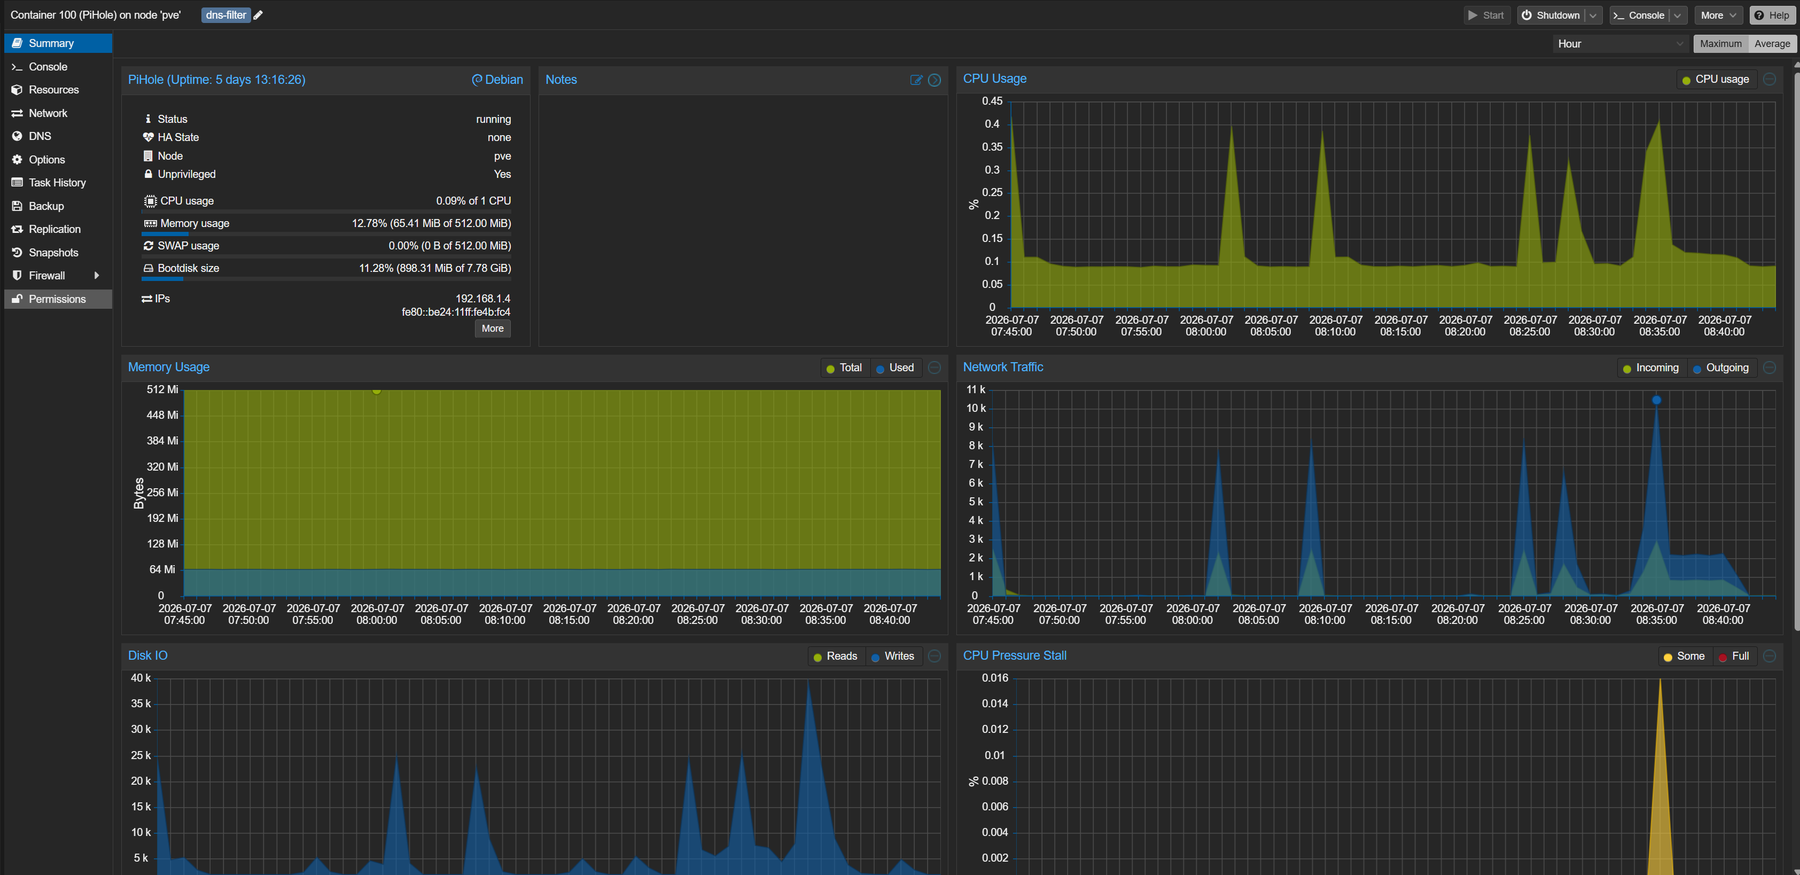Click the Task History list icon
The image size is (1800, 875).
point(17,183)
